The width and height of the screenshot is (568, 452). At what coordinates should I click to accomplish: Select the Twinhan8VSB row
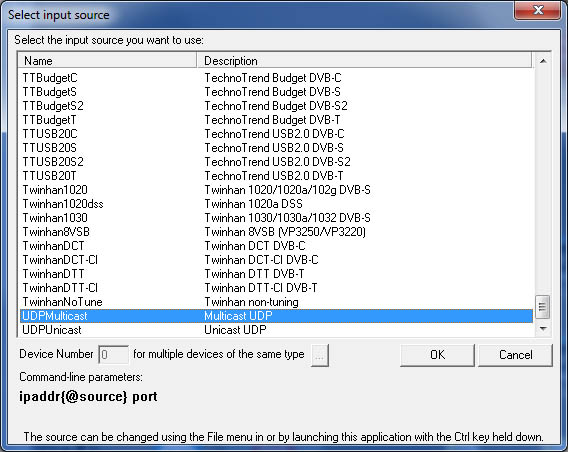276,232
